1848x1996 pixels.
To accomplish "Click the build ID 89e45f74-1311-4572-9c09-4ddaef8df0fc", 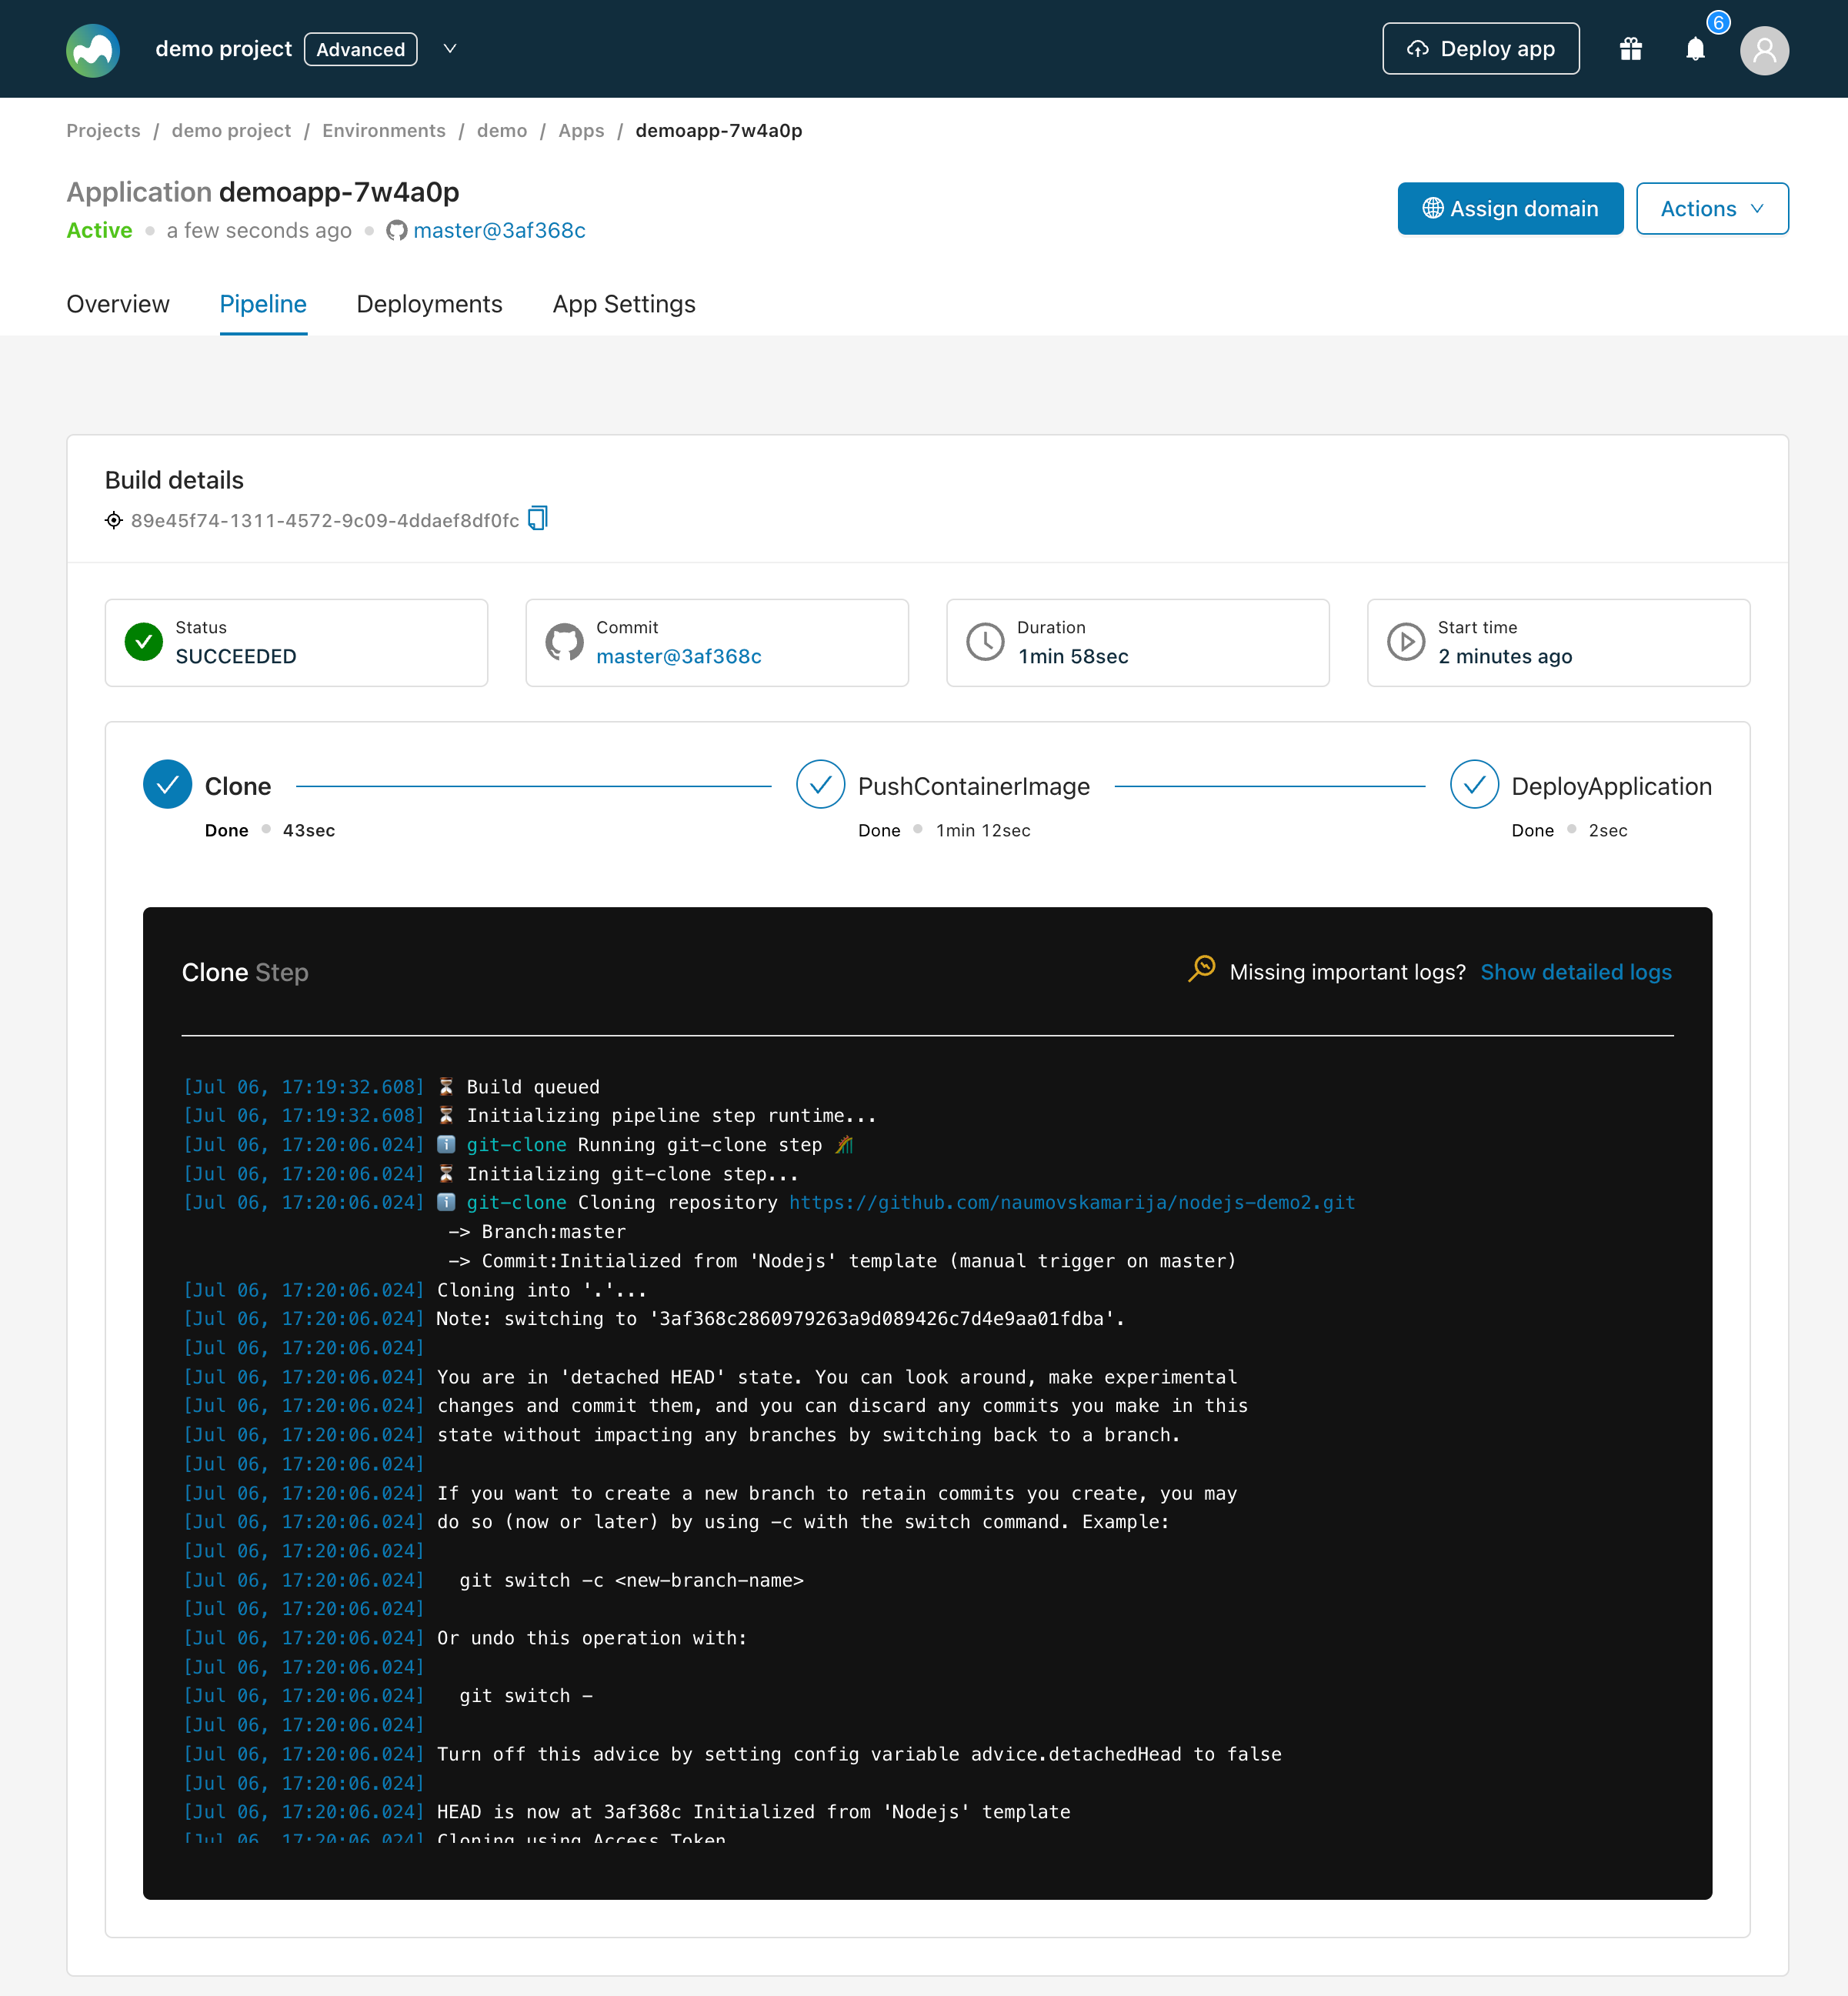I will (x=325, y=521).
